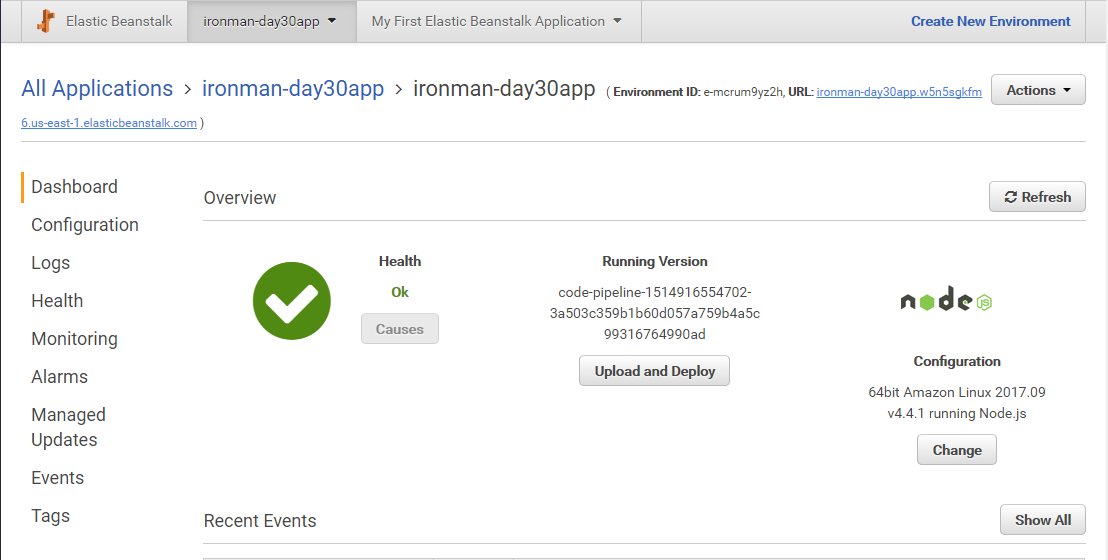The width and height of the screenshot is (1108, 560).
Task: Click the Node.js platform logo
Action: click(945, 300)
